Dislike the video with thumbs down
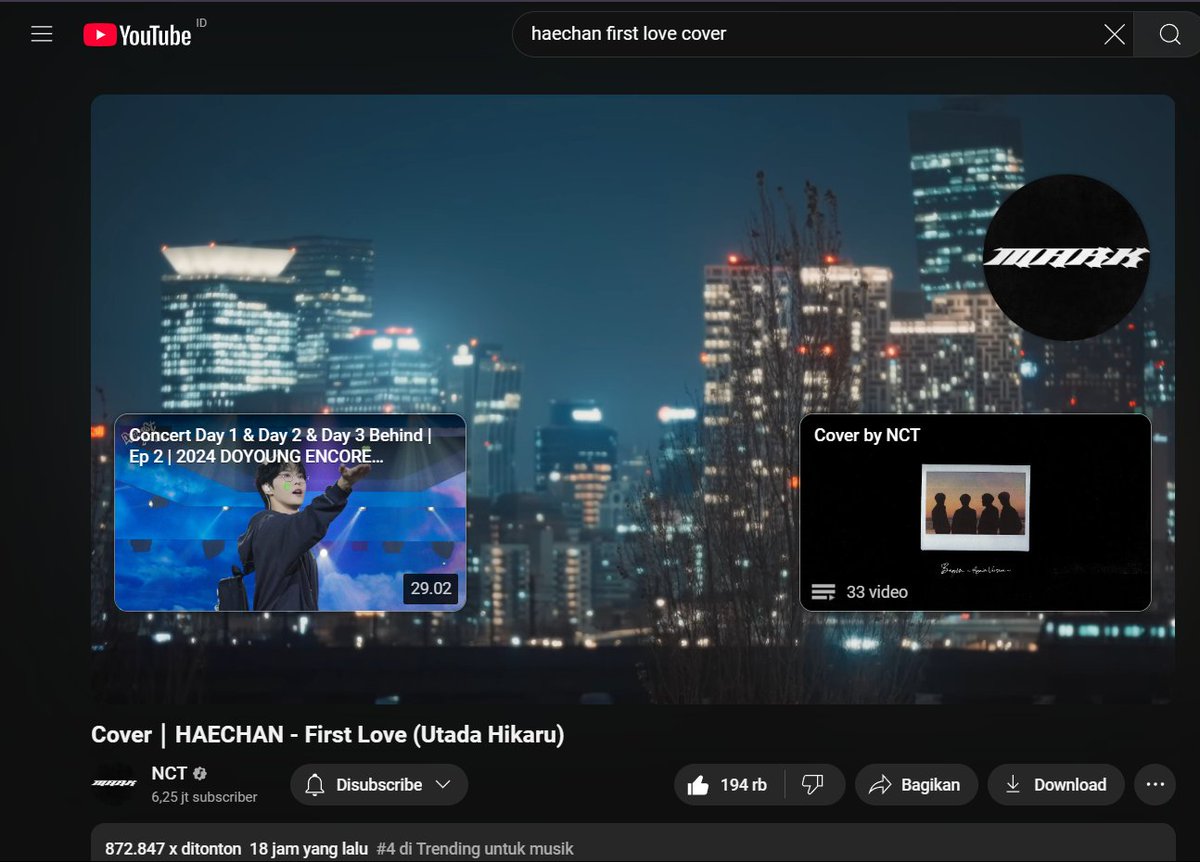The height and width of the screenshot is (862, 1200). (x=813, y=785)
